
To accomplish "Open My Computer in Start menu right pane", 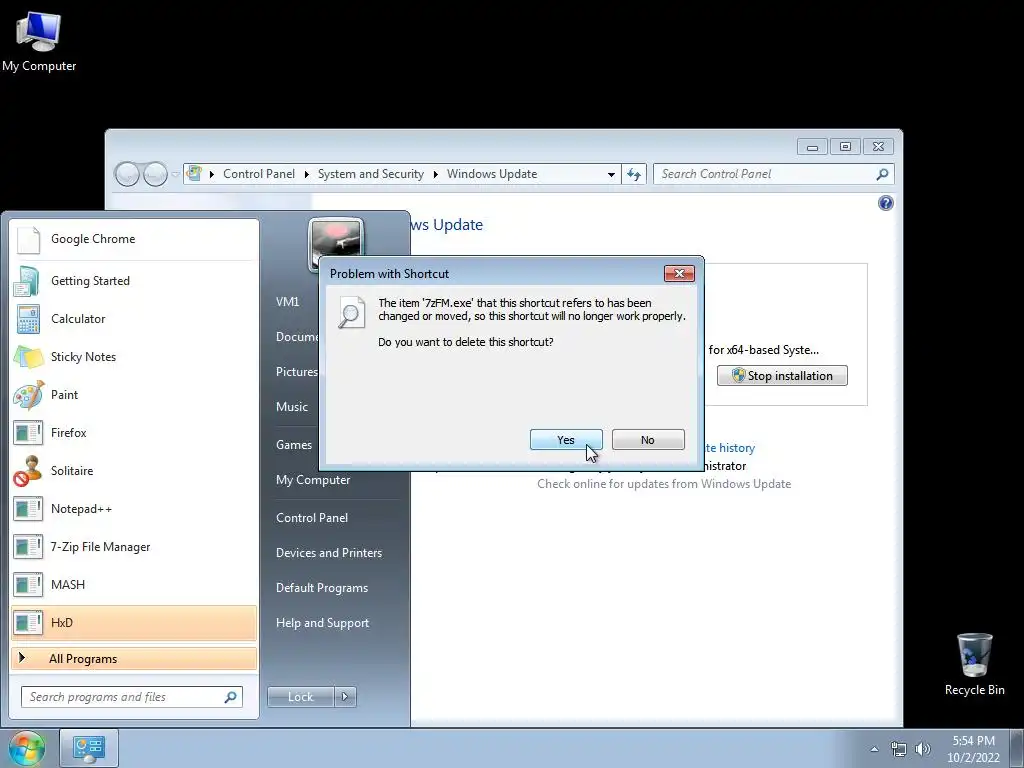I will (313, 480).
